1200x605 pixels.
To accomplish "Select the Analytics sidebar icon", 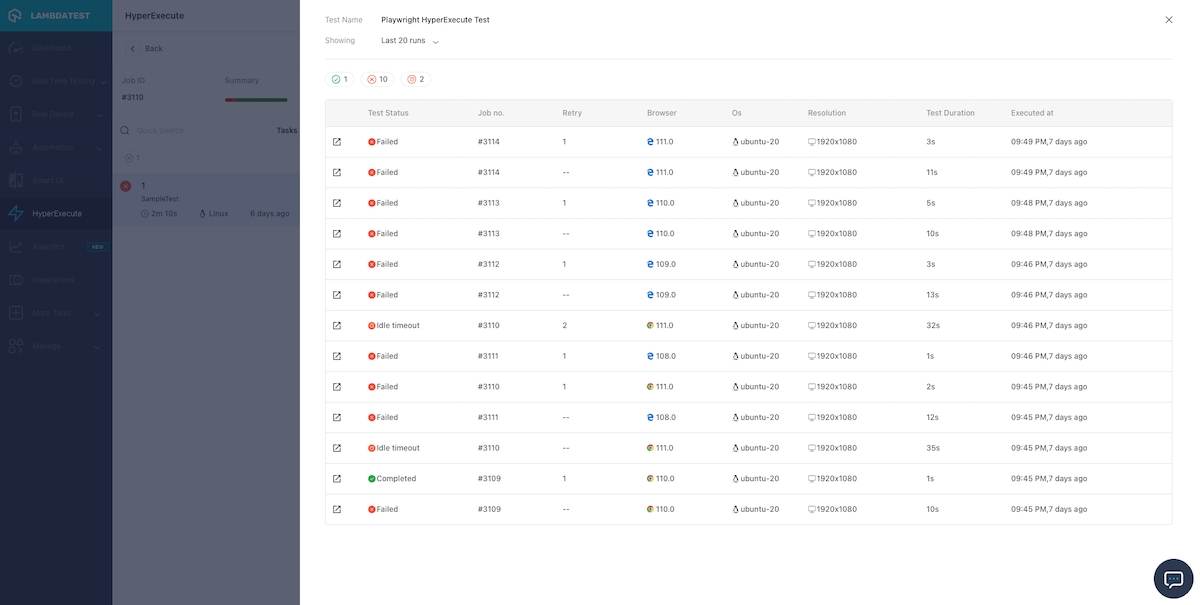I will [x=15, y=245].
